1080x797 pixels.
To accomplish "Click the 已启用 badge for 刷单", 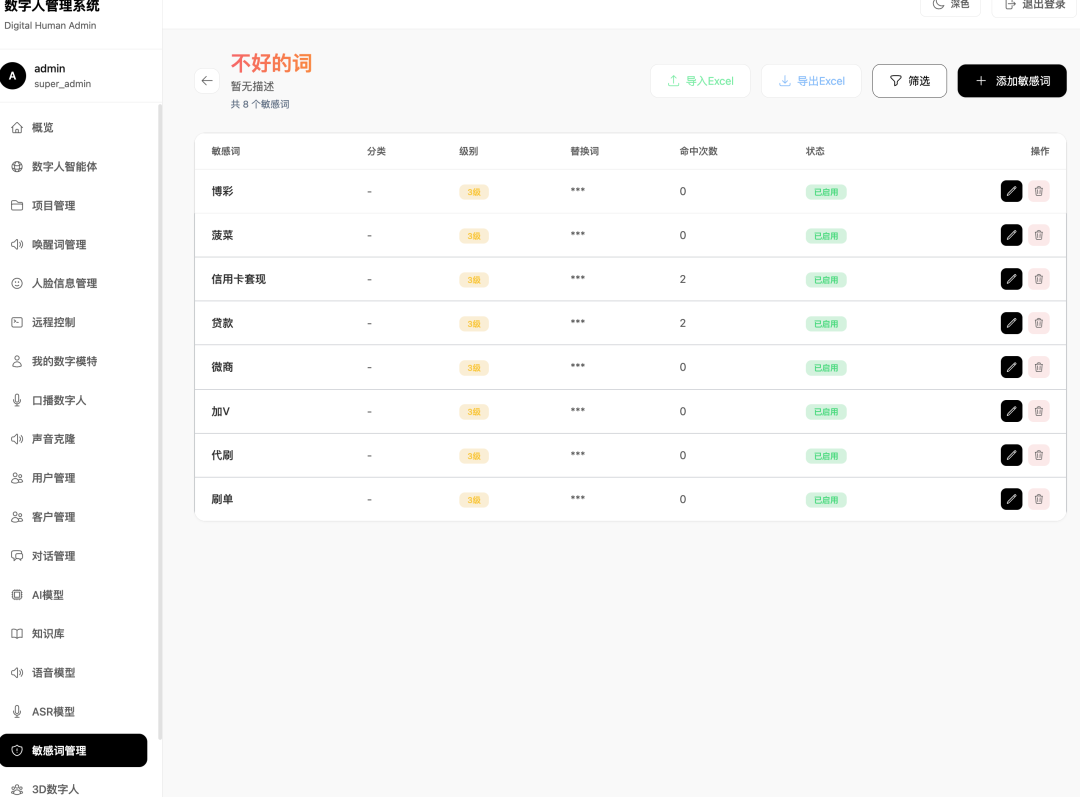I will tap(826, 500).
